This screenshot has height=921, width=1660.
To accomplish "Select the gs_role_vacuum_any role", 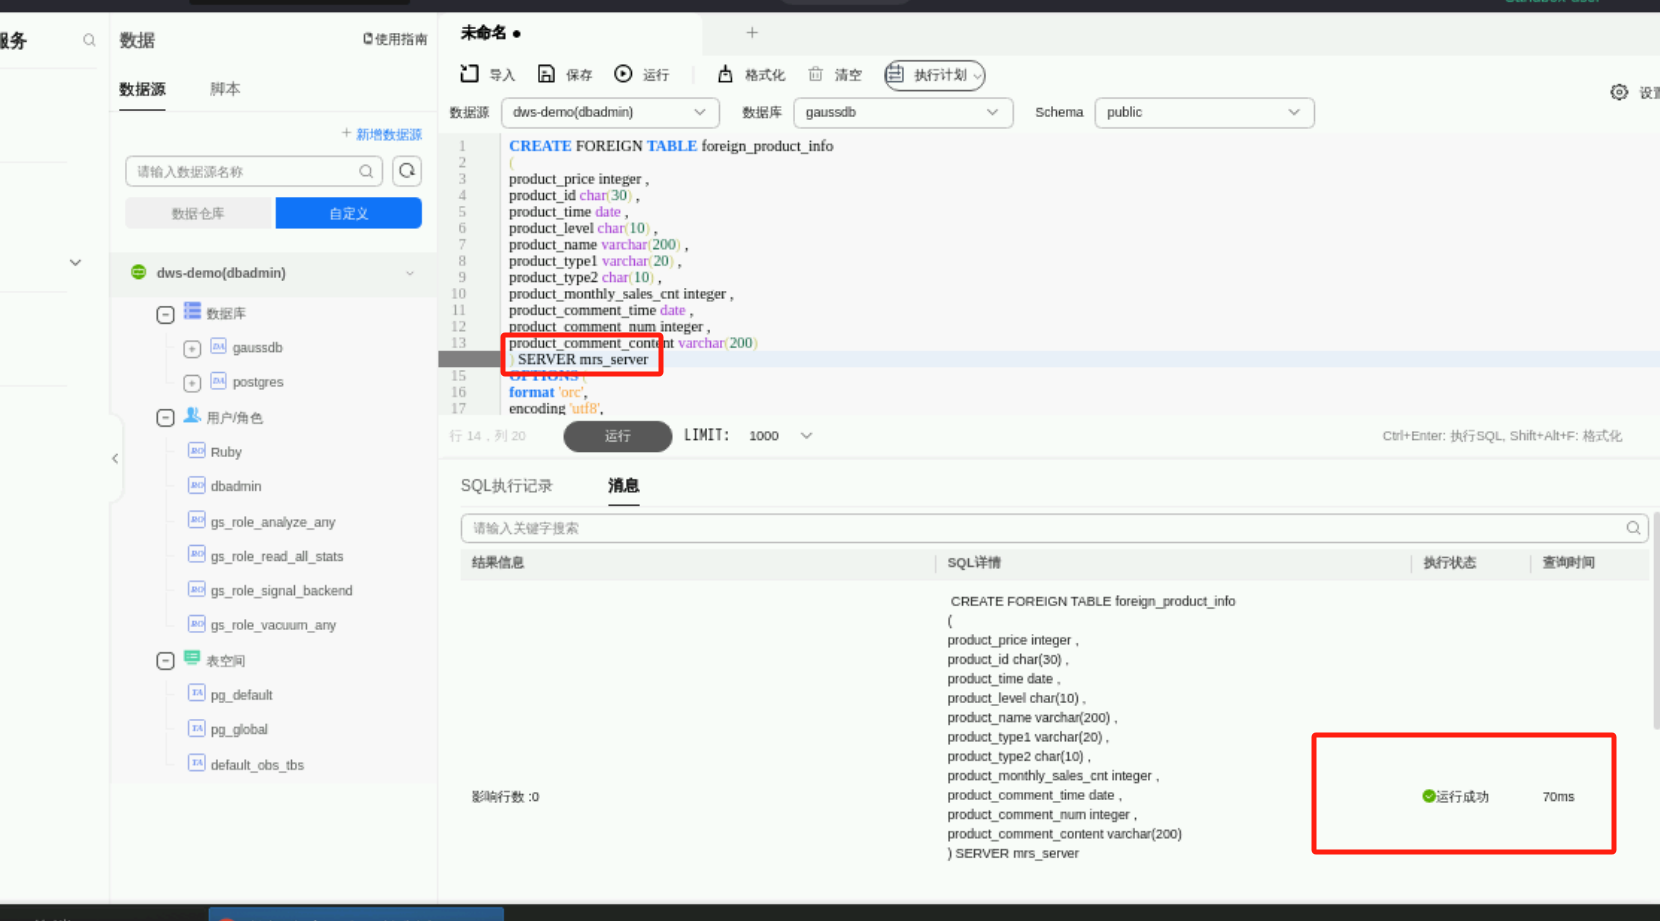I will point(273,625).
